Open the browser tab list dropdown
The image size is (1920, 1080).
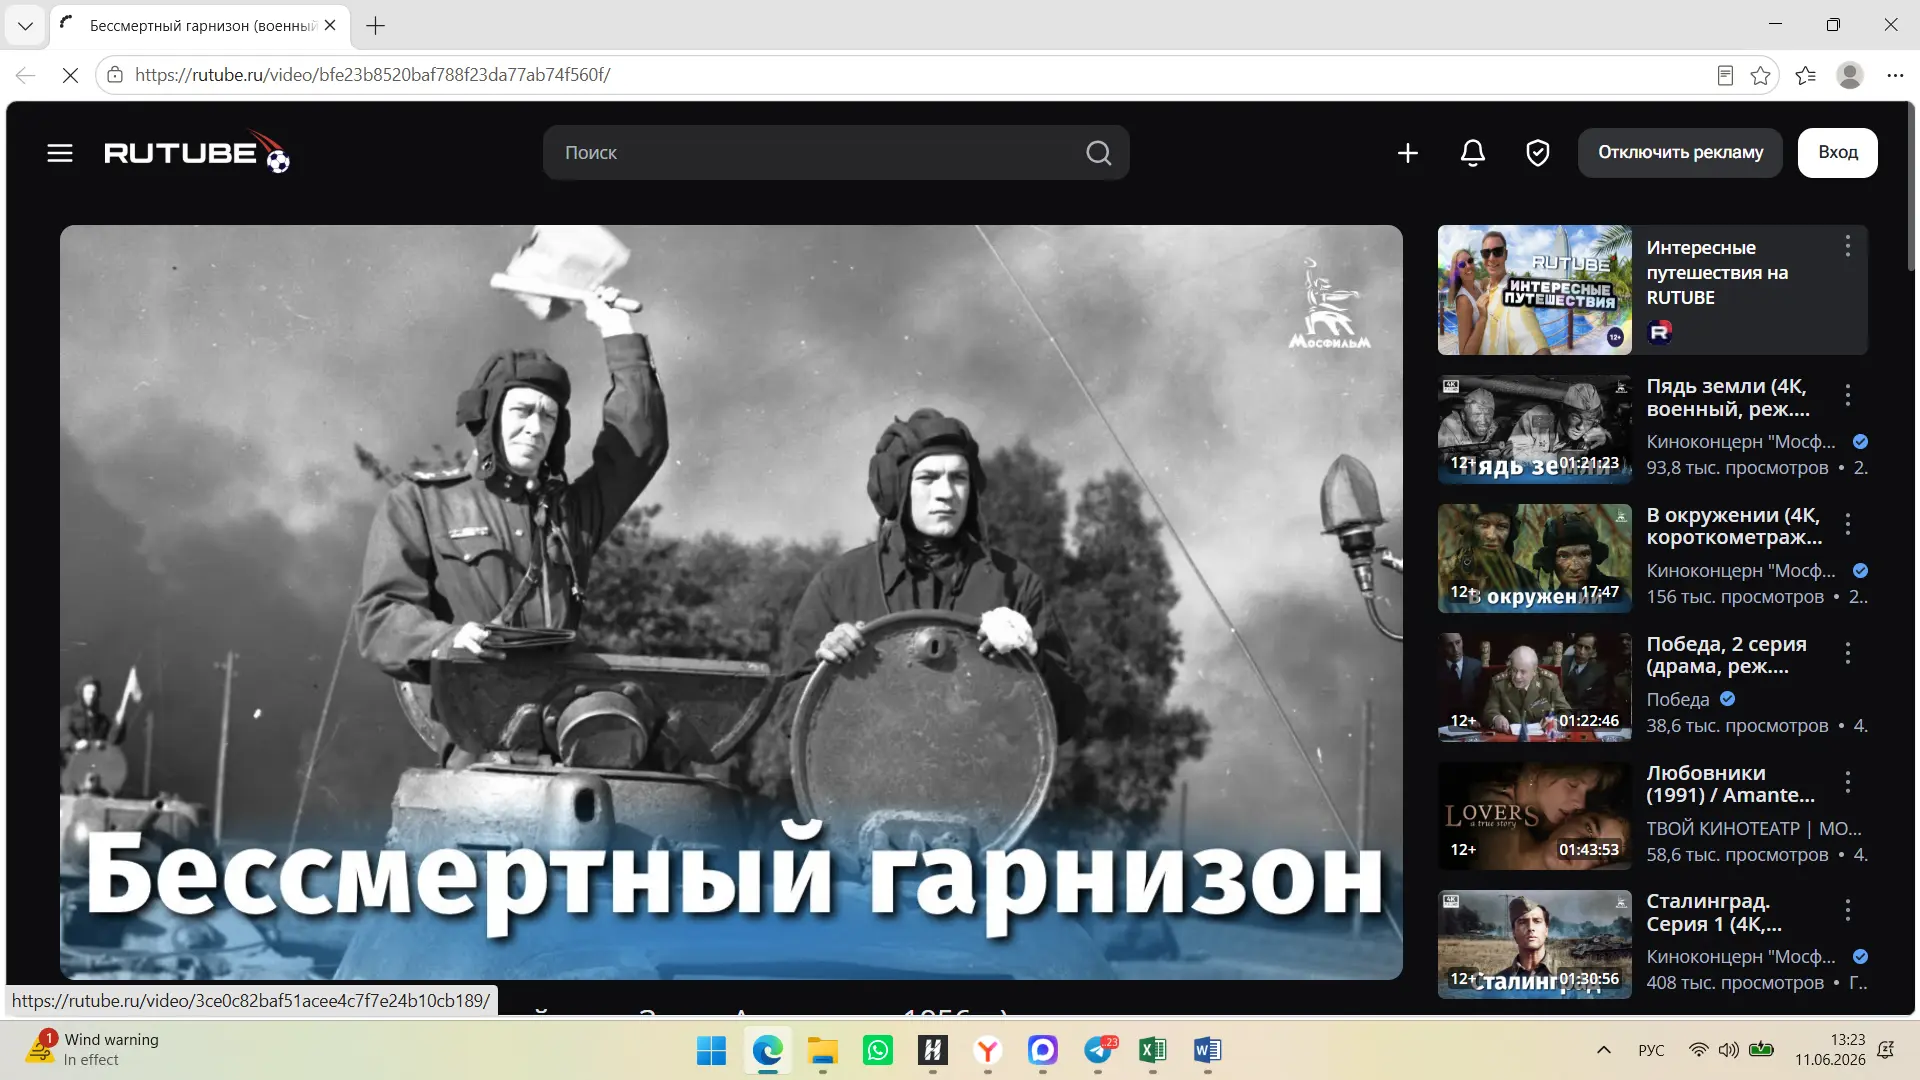click(25, 26)
